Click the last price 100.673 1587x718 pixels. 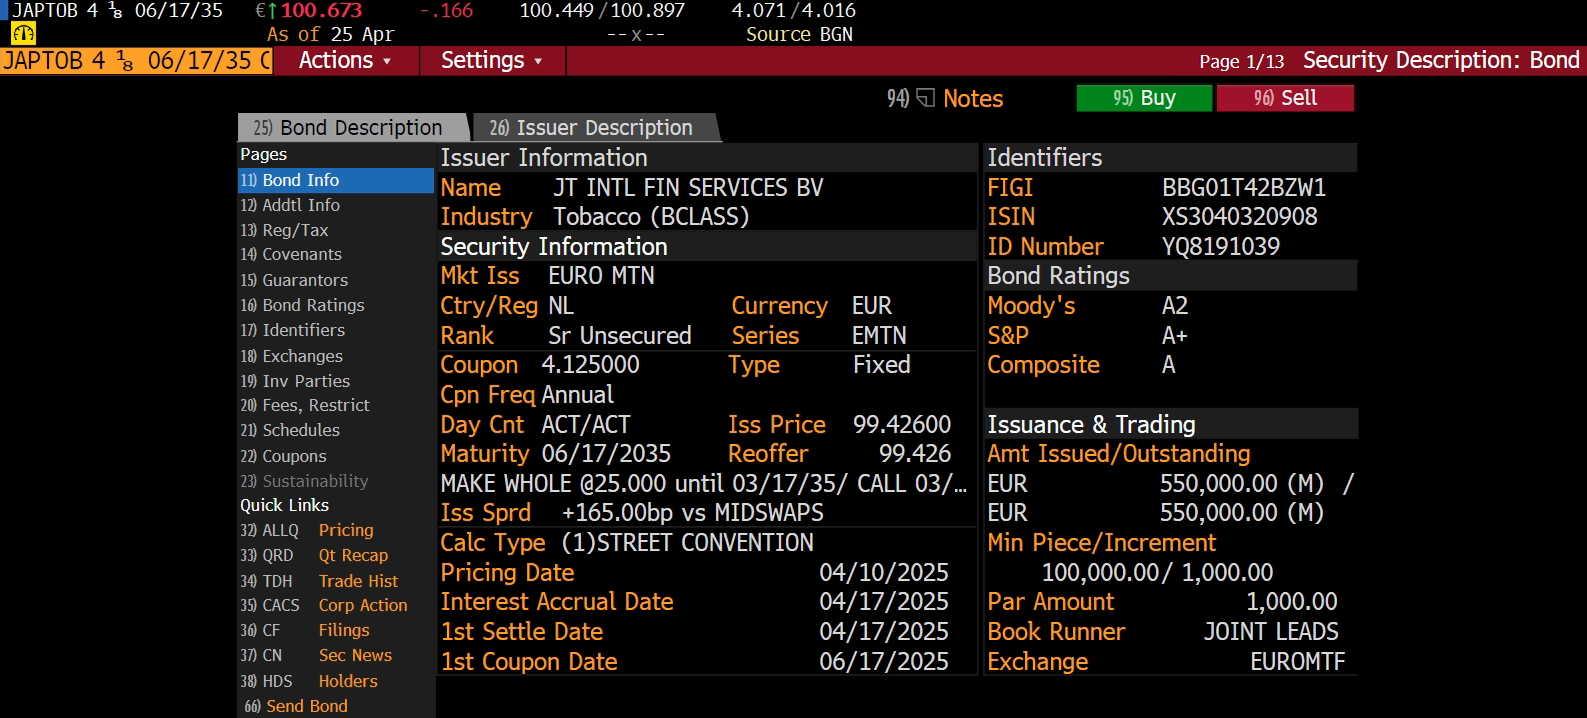point(321,11)
